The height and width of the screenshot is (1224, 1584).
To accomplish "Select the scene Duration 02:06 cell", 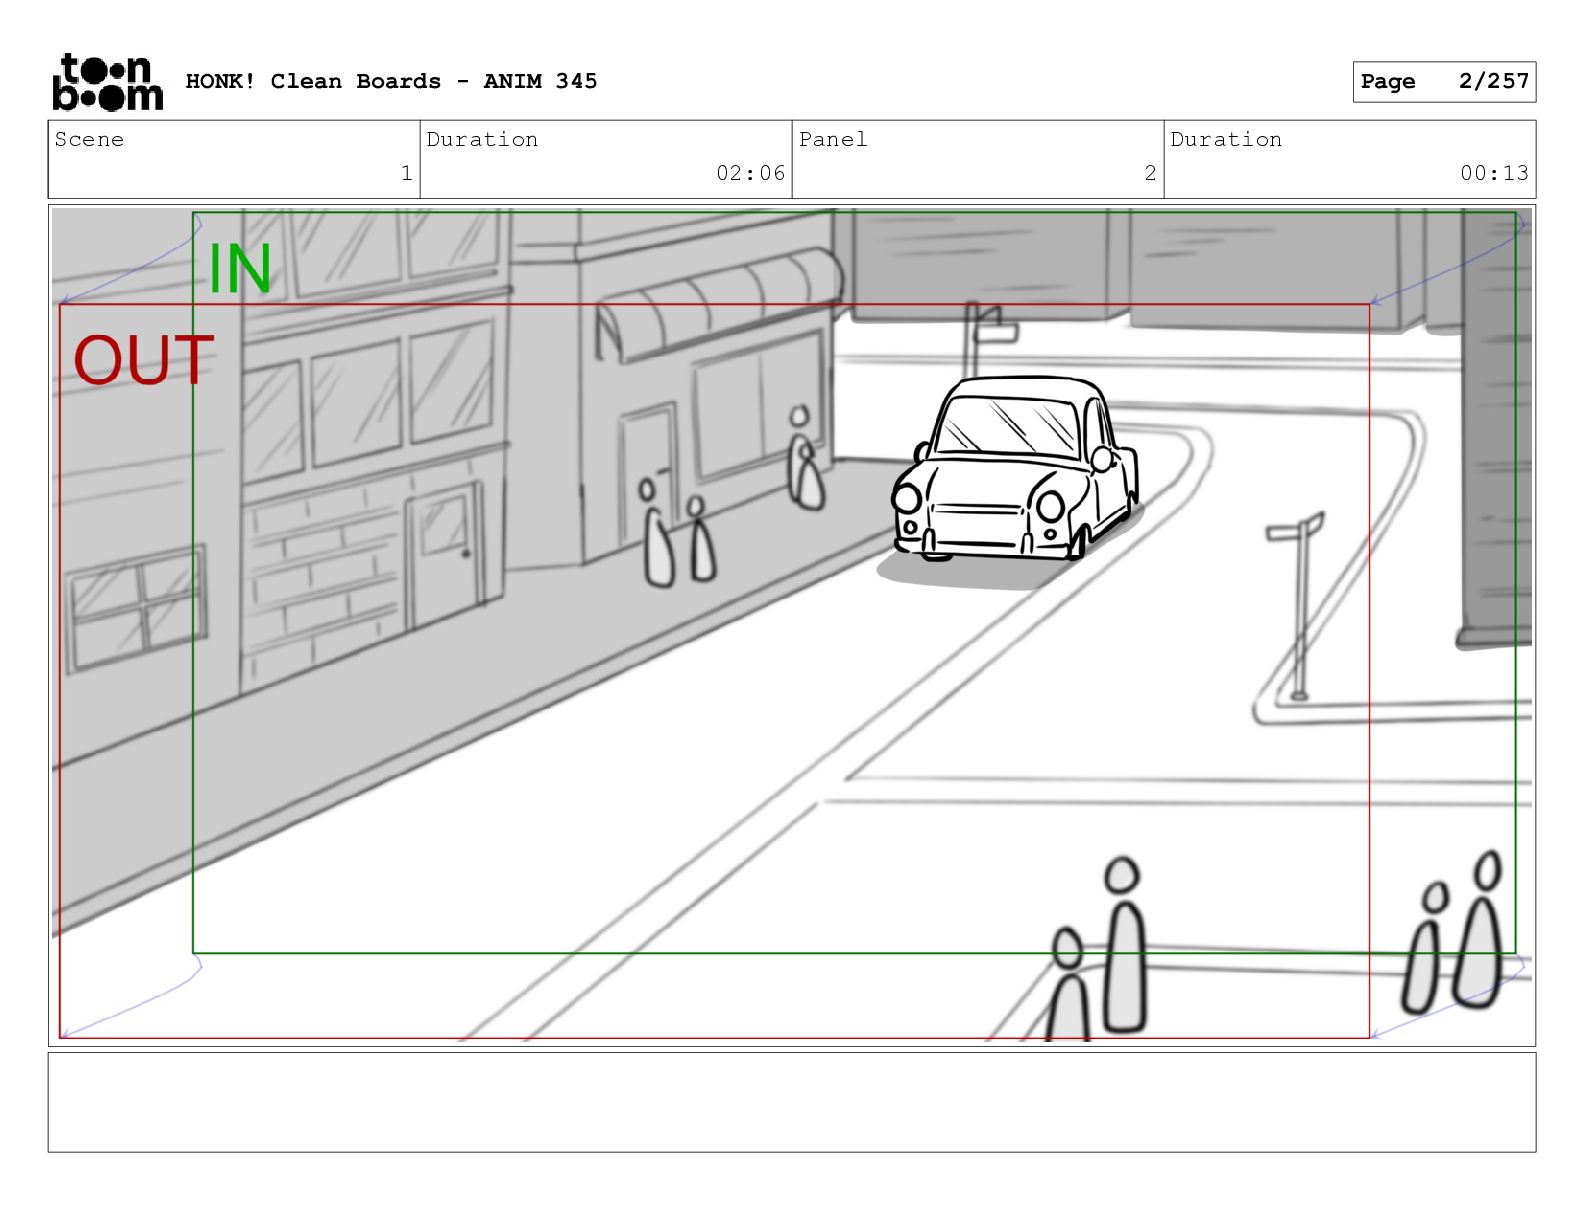I will (606, 159).
